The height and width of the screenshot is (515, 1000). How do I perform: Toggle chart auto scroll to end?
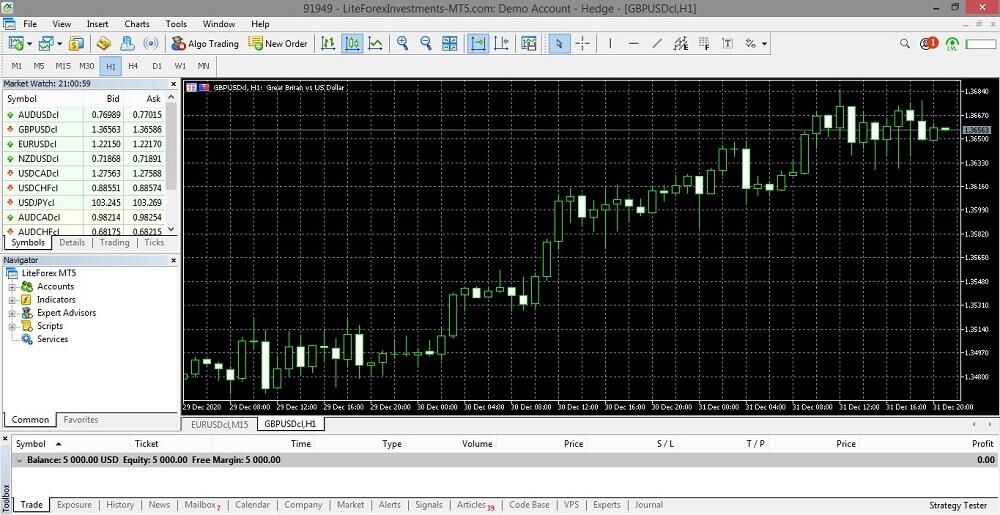pos(478,43)
